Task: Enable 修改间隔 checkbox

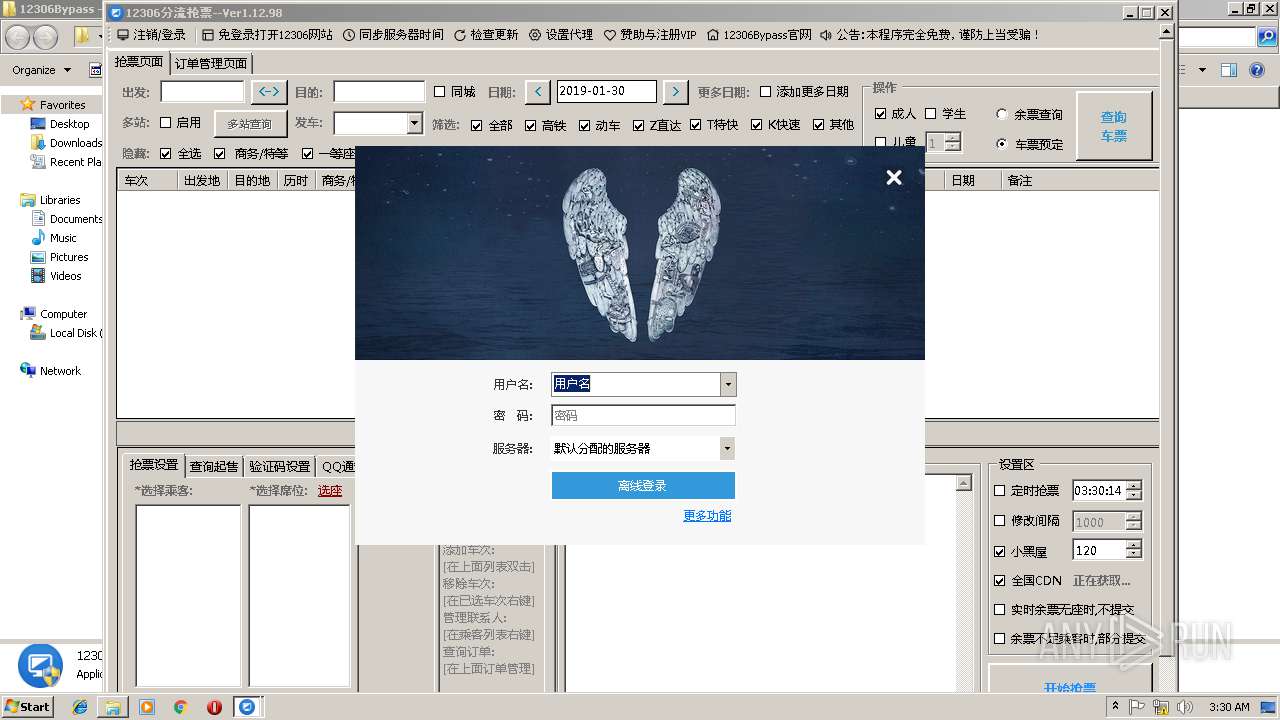Action: (1027, 521)
